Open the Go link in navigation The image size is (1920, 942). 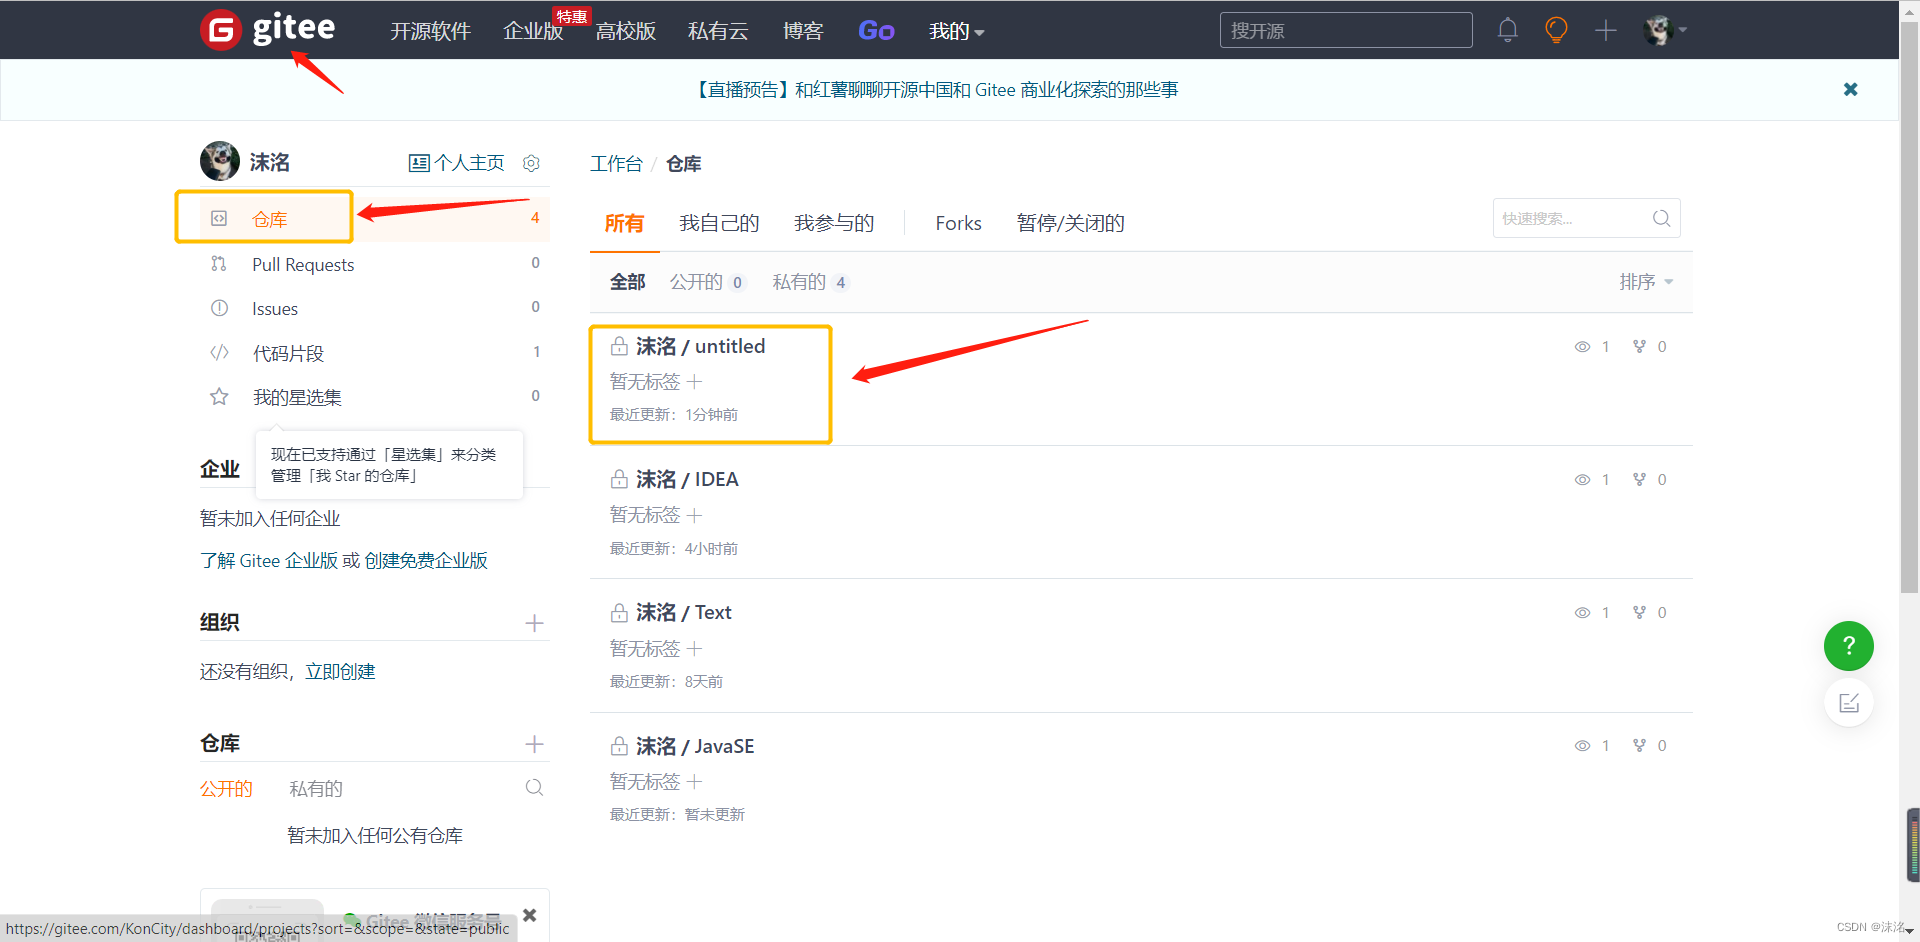pyautogui.click(x=876, y=31)
